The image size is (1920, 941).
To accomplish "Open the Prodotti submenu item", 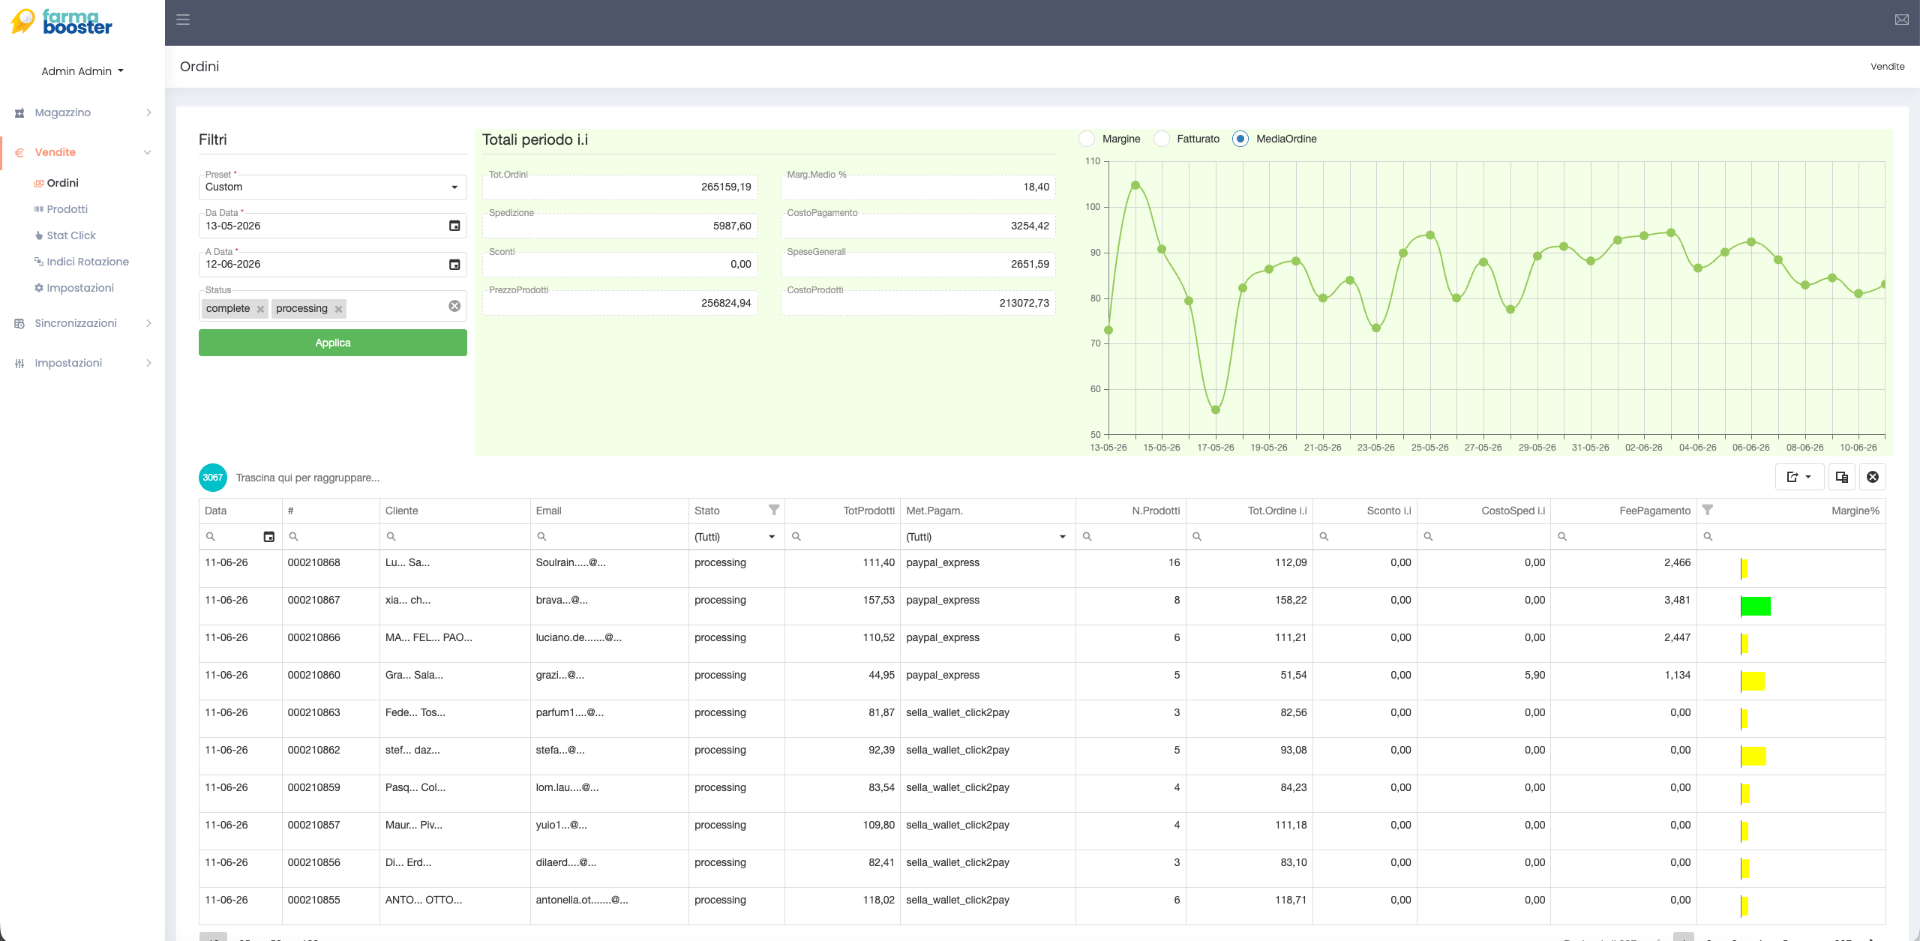I will (67, 209).
